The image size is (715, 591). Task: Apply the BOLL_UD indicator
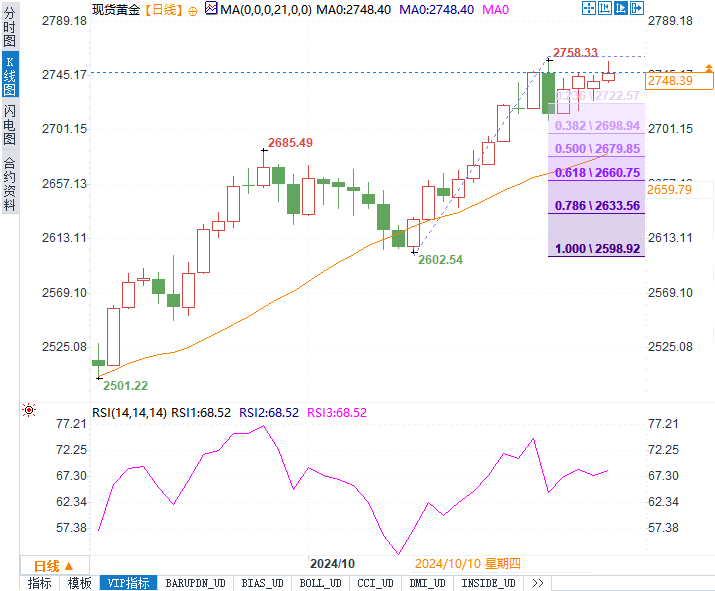[x=320, y=583]
